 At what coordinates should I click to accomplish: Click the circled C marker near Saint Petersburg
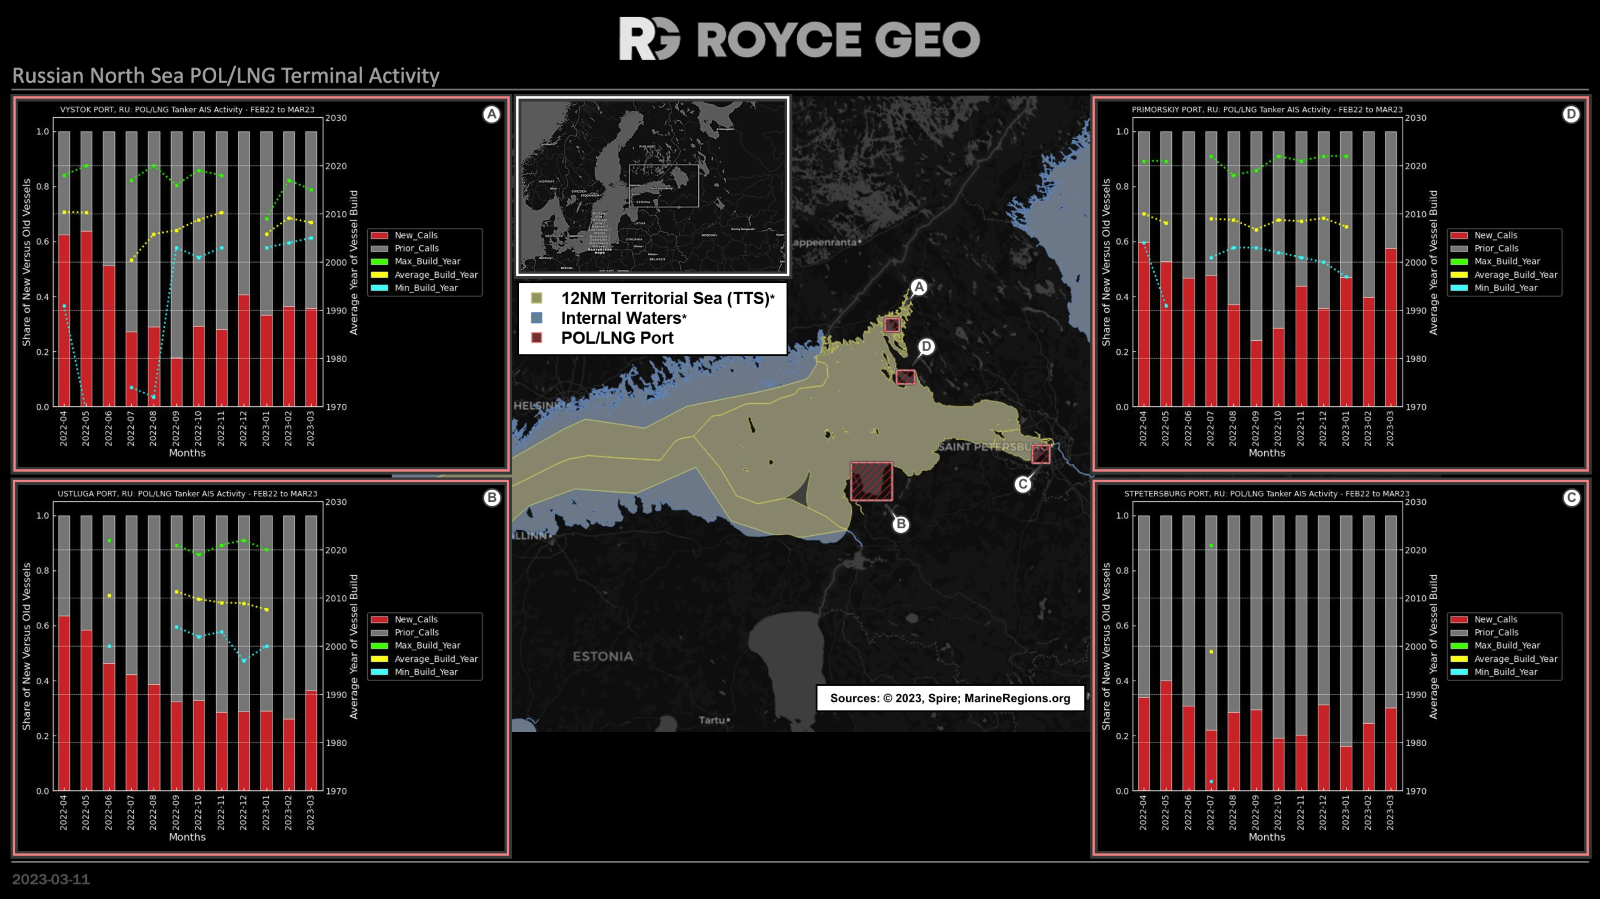click(1022, 484)
